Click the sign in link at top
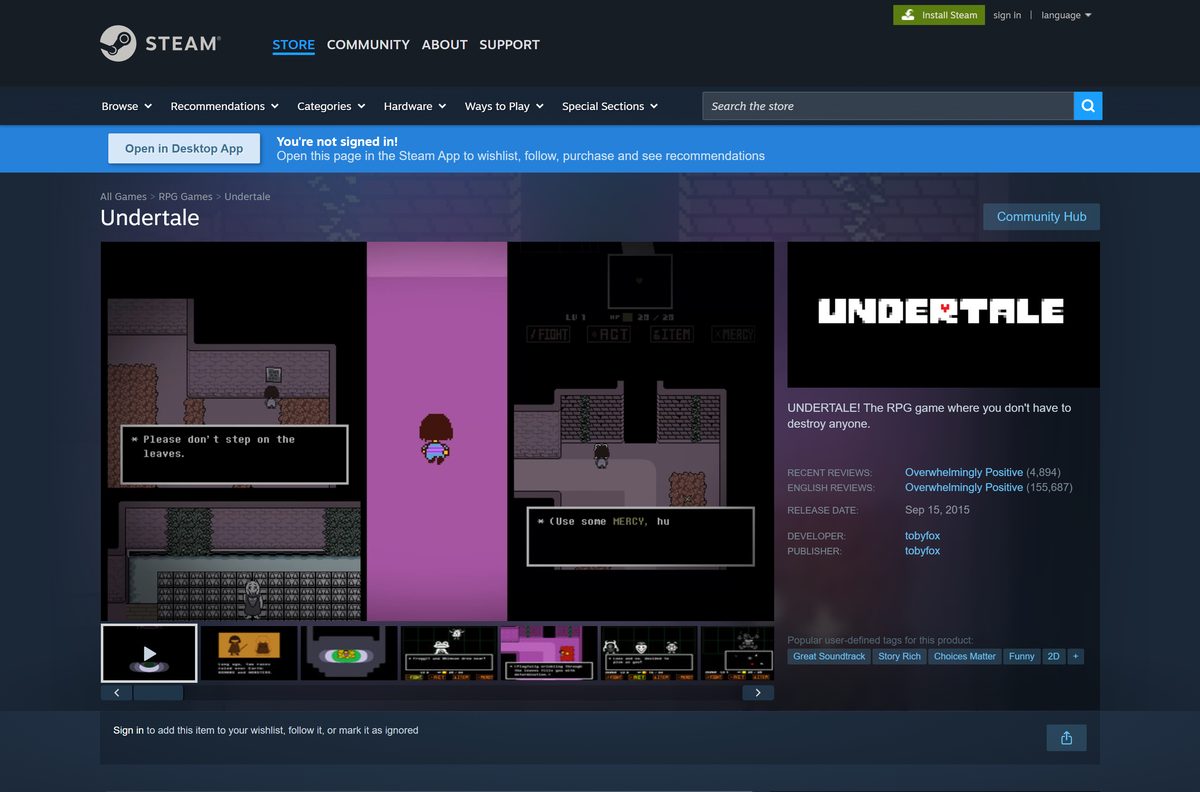Viewport: 1200px width, 792px height. click(x=1007, y=15)
